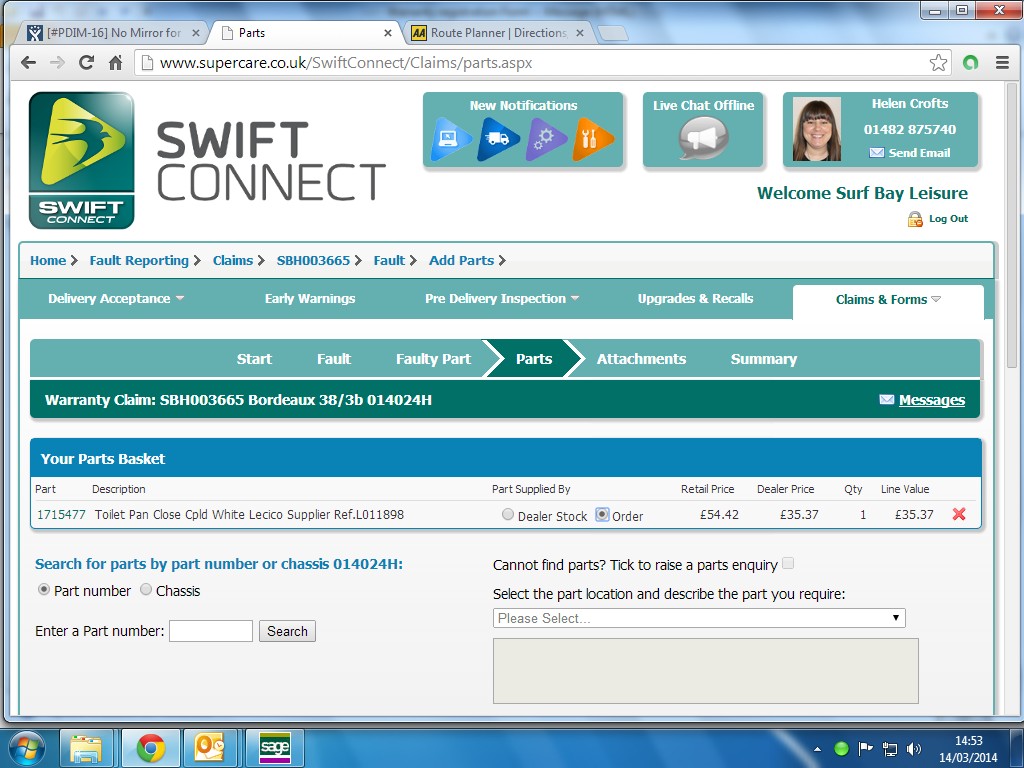Click the Log Out link
This screenshot has height=768, width=1024.
point(948,219)
